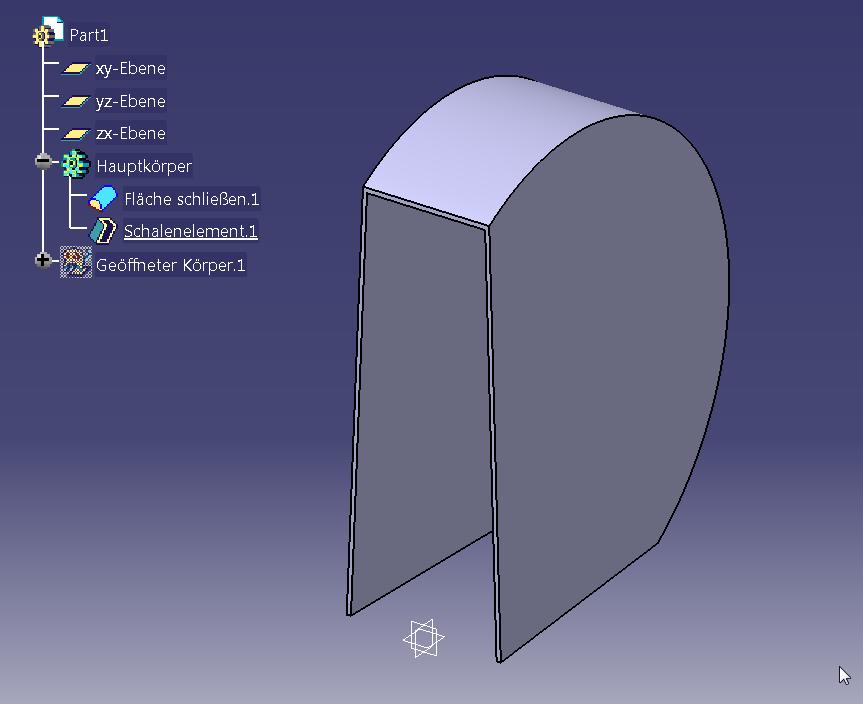The height and width of the screenshot is (704, 863).
Task: Click the Part1 root document icon
Action: point(48,31)
